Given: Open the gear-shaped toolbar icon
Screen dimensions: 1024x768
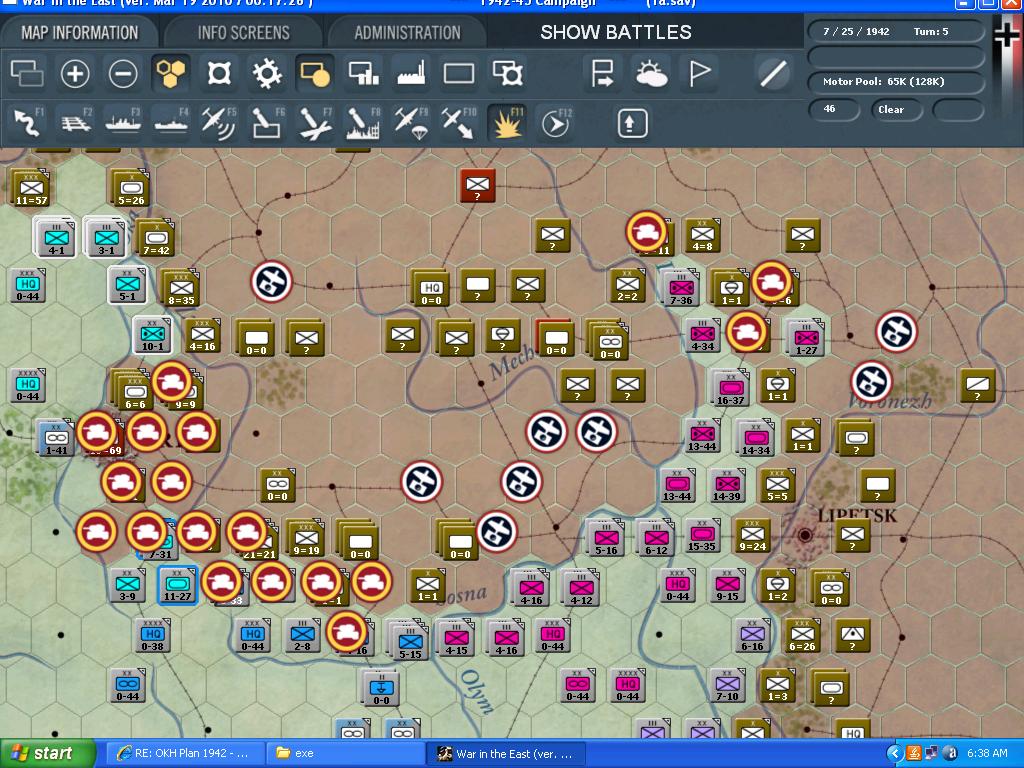Looking at the screenshot, I should click(267, 73).
